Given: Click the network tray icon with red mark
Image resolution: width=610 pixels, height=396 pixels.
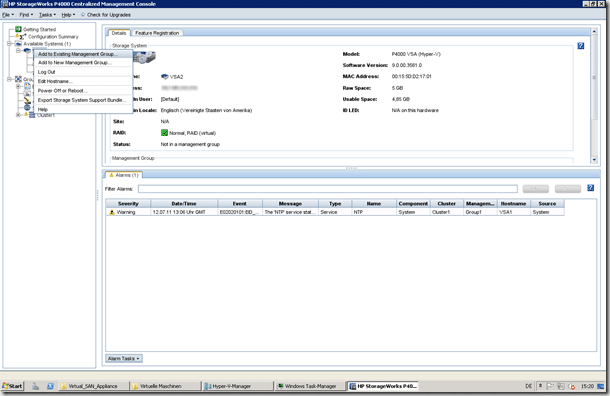Looking at the screenshot, I should [571, 386].
